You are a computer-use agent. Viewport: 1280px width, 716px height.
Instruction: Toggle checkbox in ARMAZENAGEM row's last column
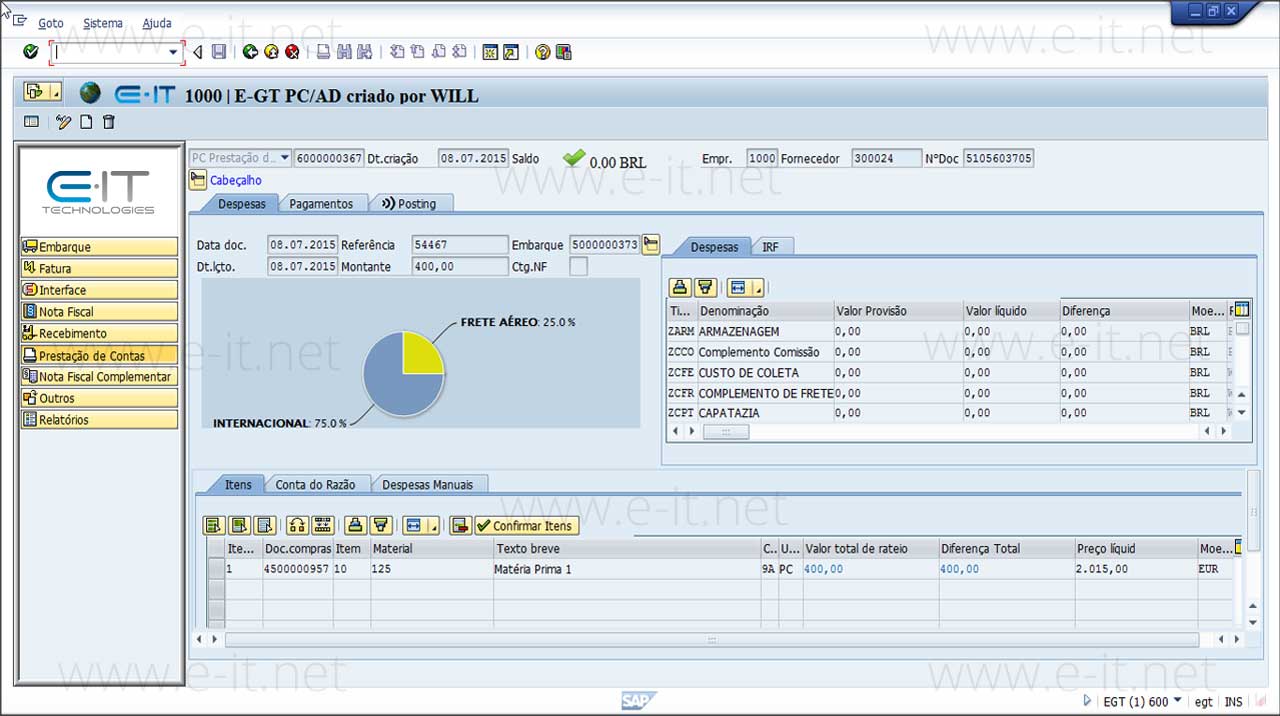1242,329
